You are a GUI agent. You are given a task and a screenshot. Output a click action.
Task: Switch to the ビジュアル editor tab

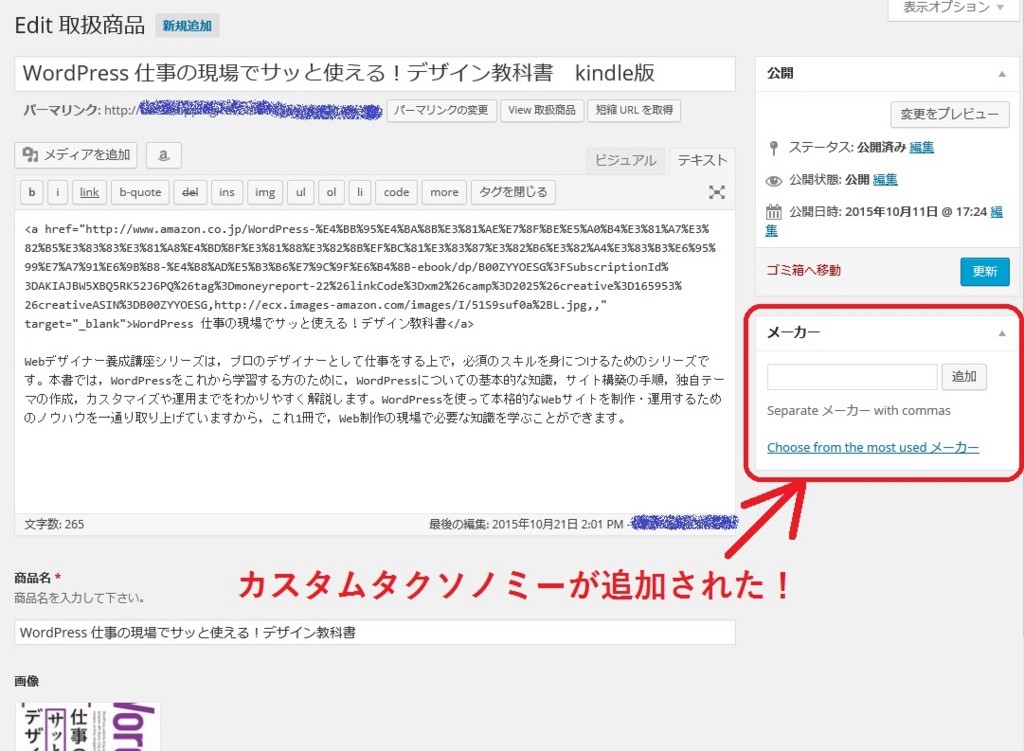(625, 161)
